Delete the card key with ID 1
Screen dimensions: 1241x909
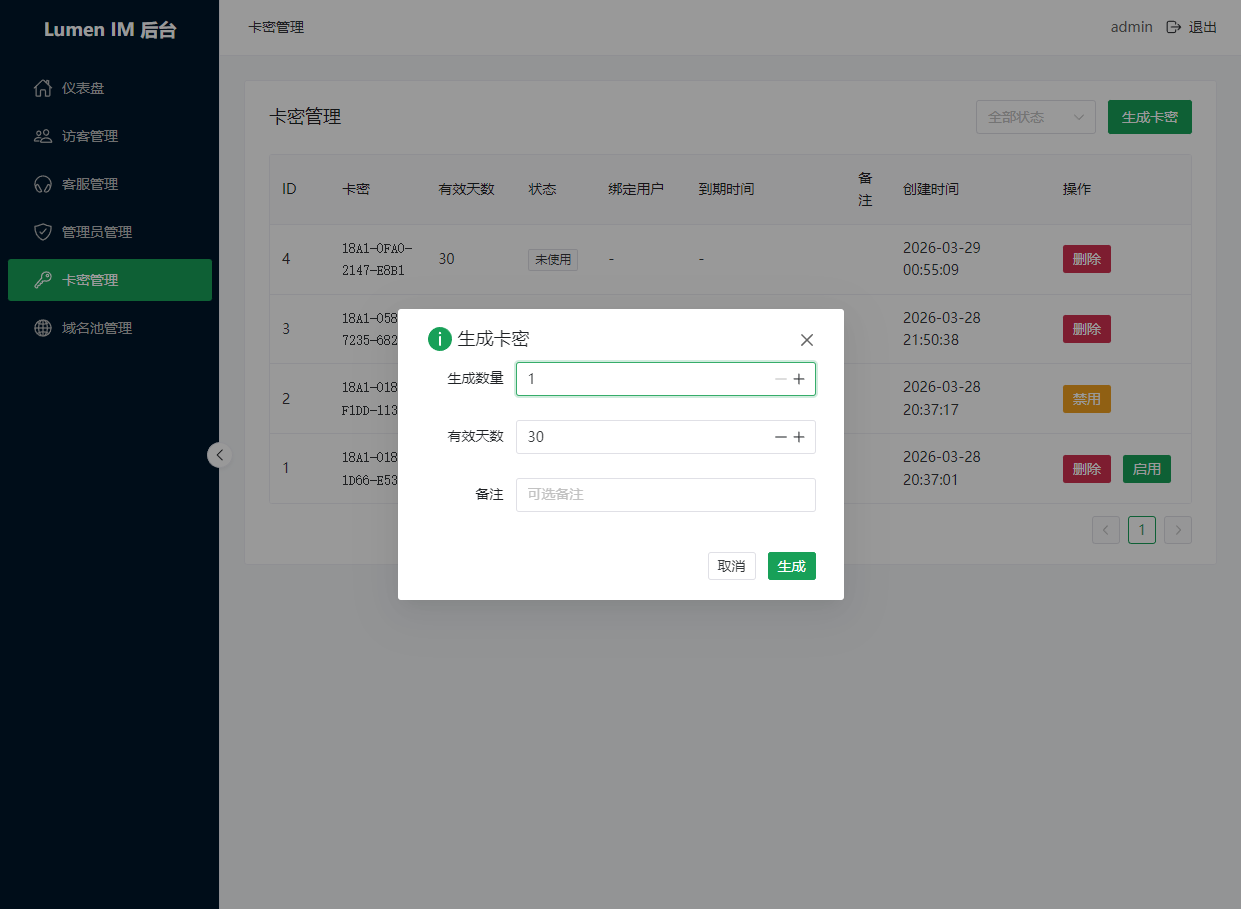[x=1087, y=469]
